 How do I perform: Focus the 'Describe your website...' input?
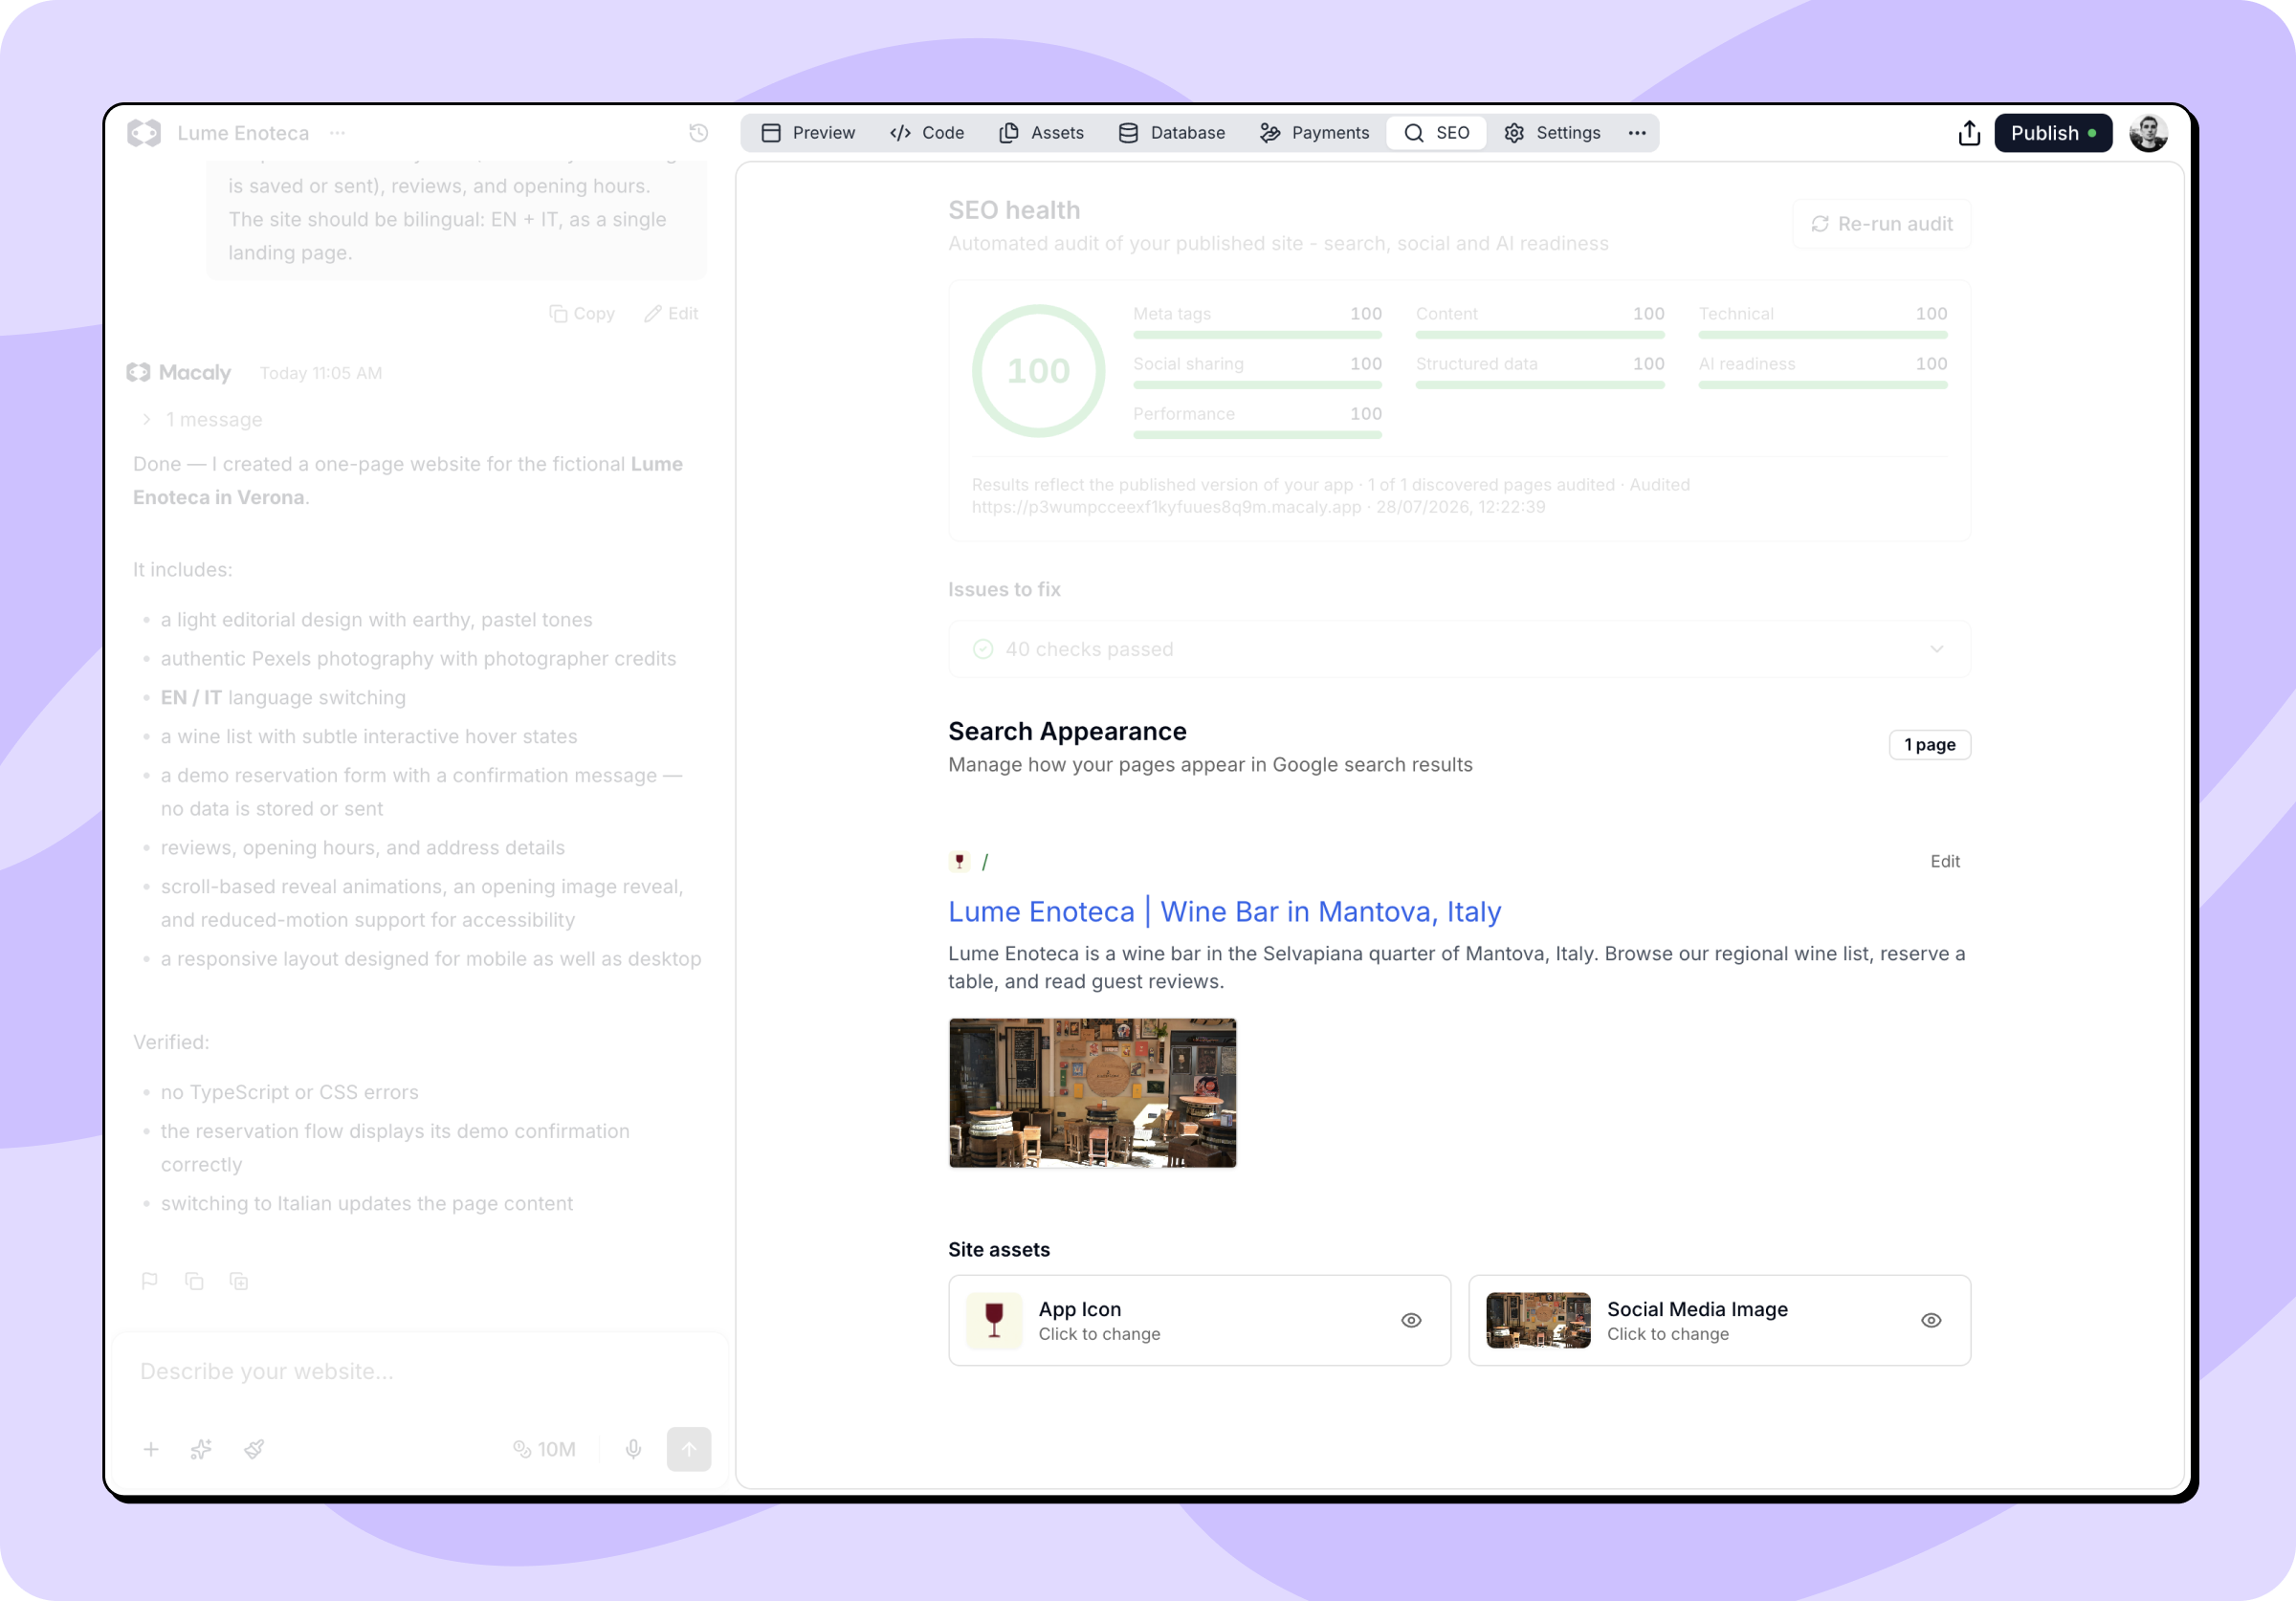(x=420, y=1371)
